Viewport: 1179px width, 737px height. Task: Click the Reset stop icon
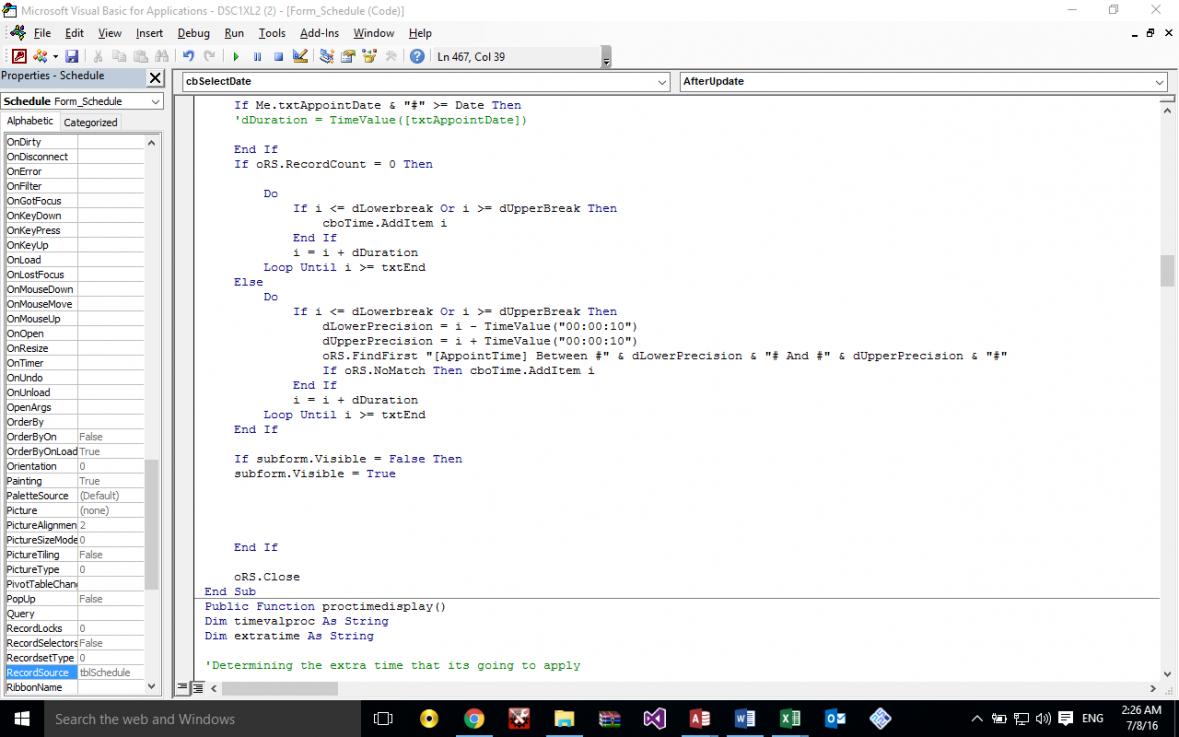[278, 56]
